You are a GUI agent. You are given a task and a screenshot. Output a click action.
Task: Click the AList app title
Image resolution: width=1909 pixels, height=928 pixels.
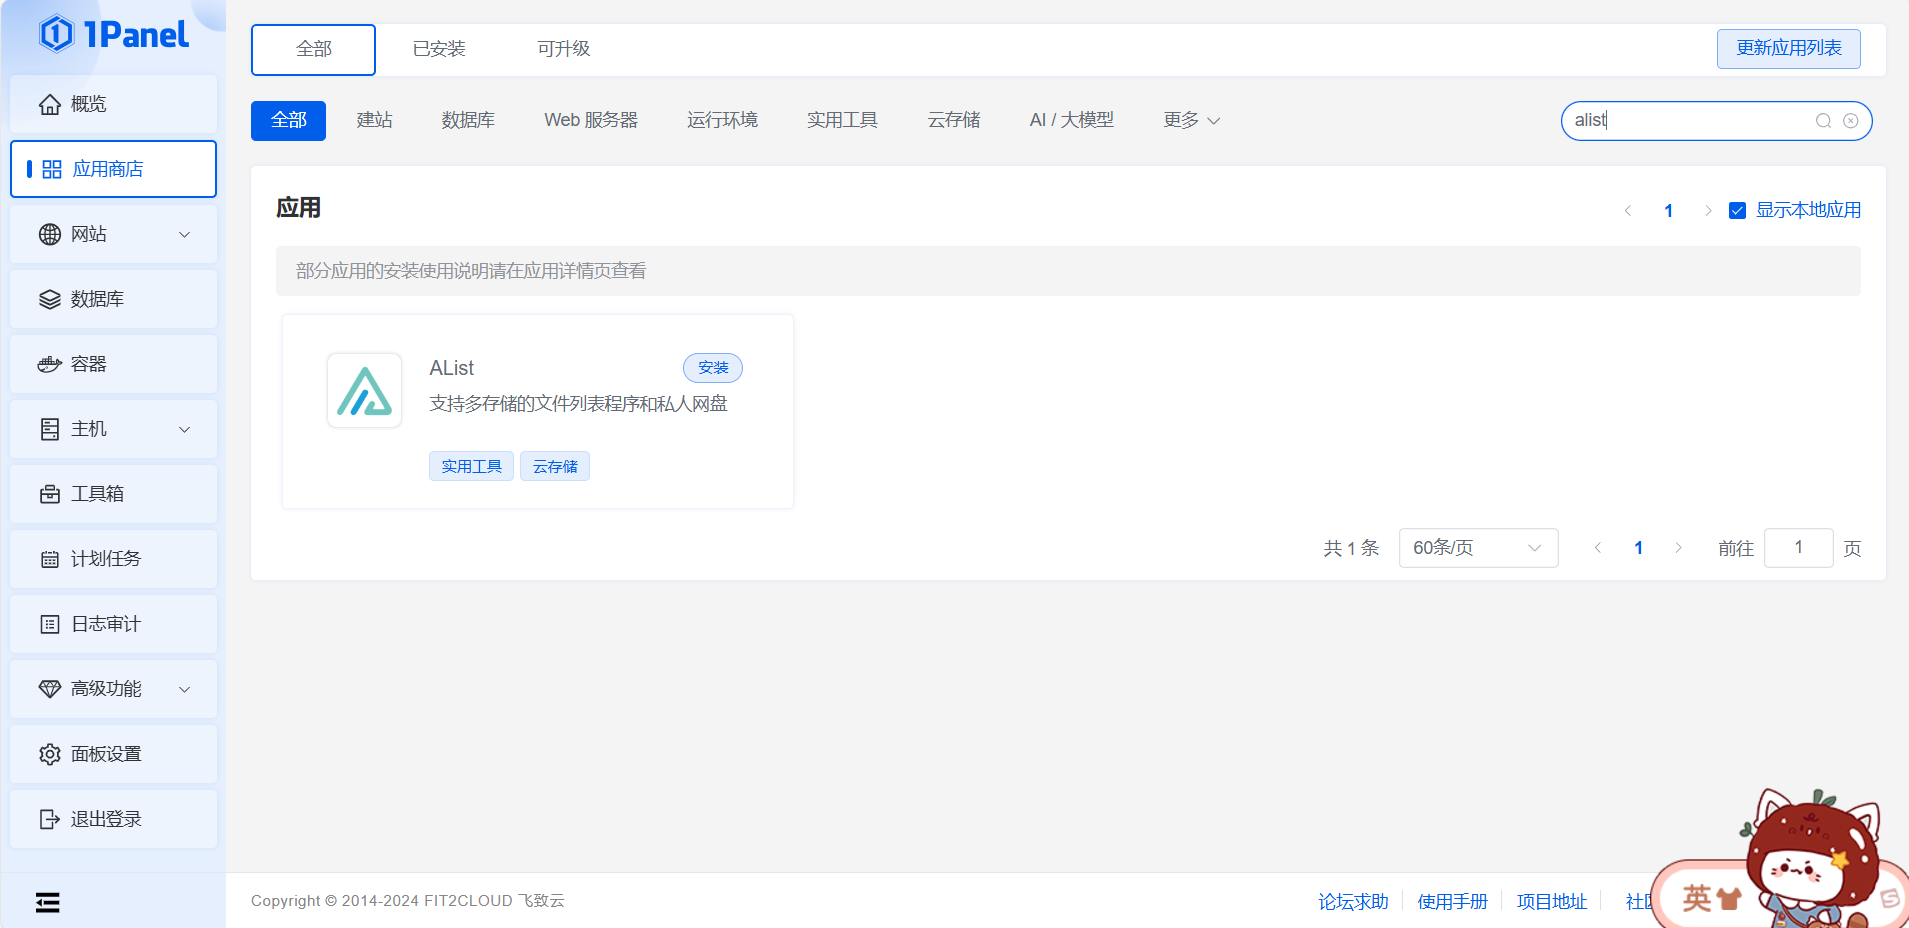click(x=451, y=368)
